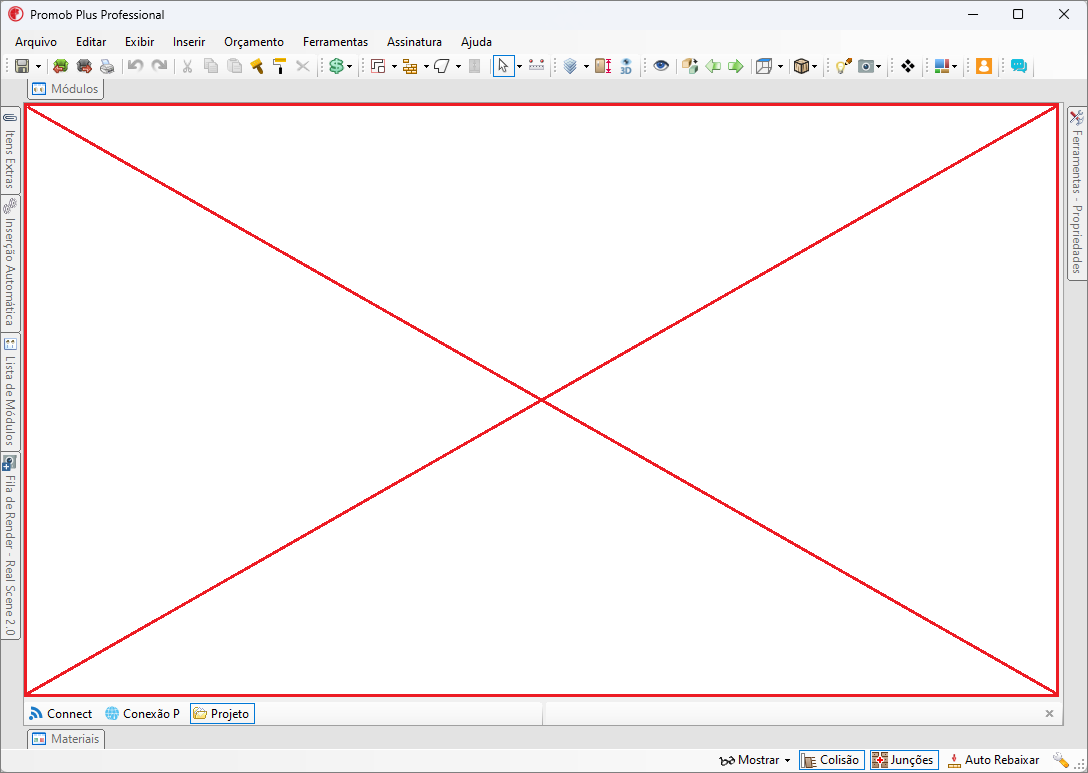The image size is (1088, 773).
Task: Click the boxes replace icon
Action: 690,66
